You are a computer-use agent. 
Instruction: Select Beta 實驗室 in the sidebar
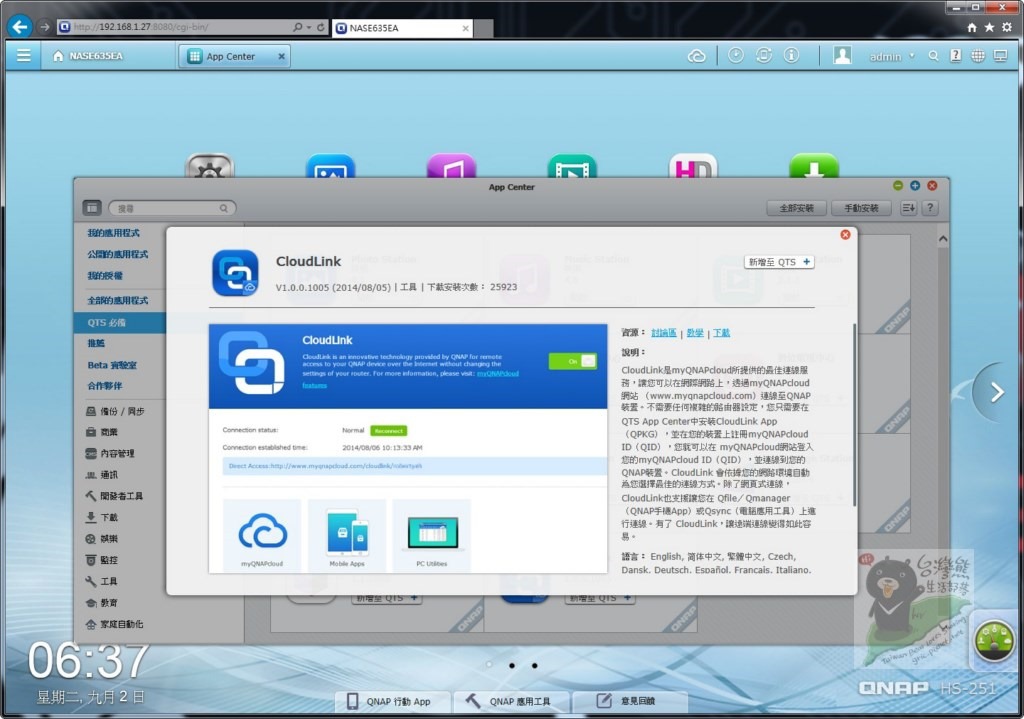point(112,365)
